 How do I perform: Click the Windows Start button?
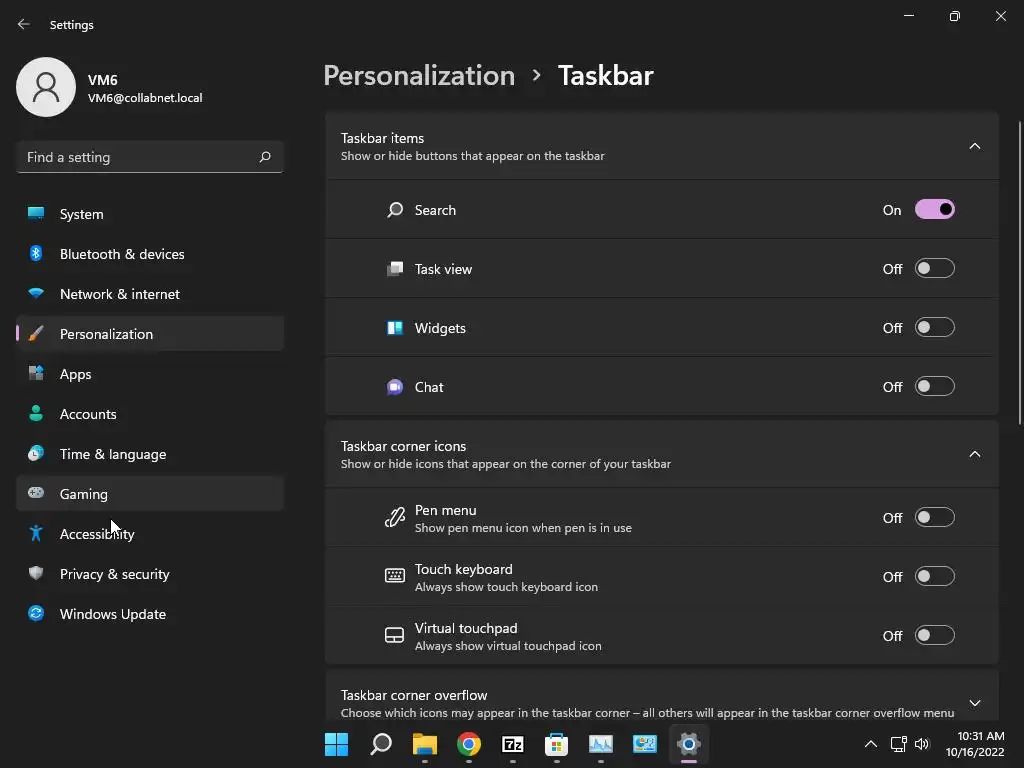(336, 744)
